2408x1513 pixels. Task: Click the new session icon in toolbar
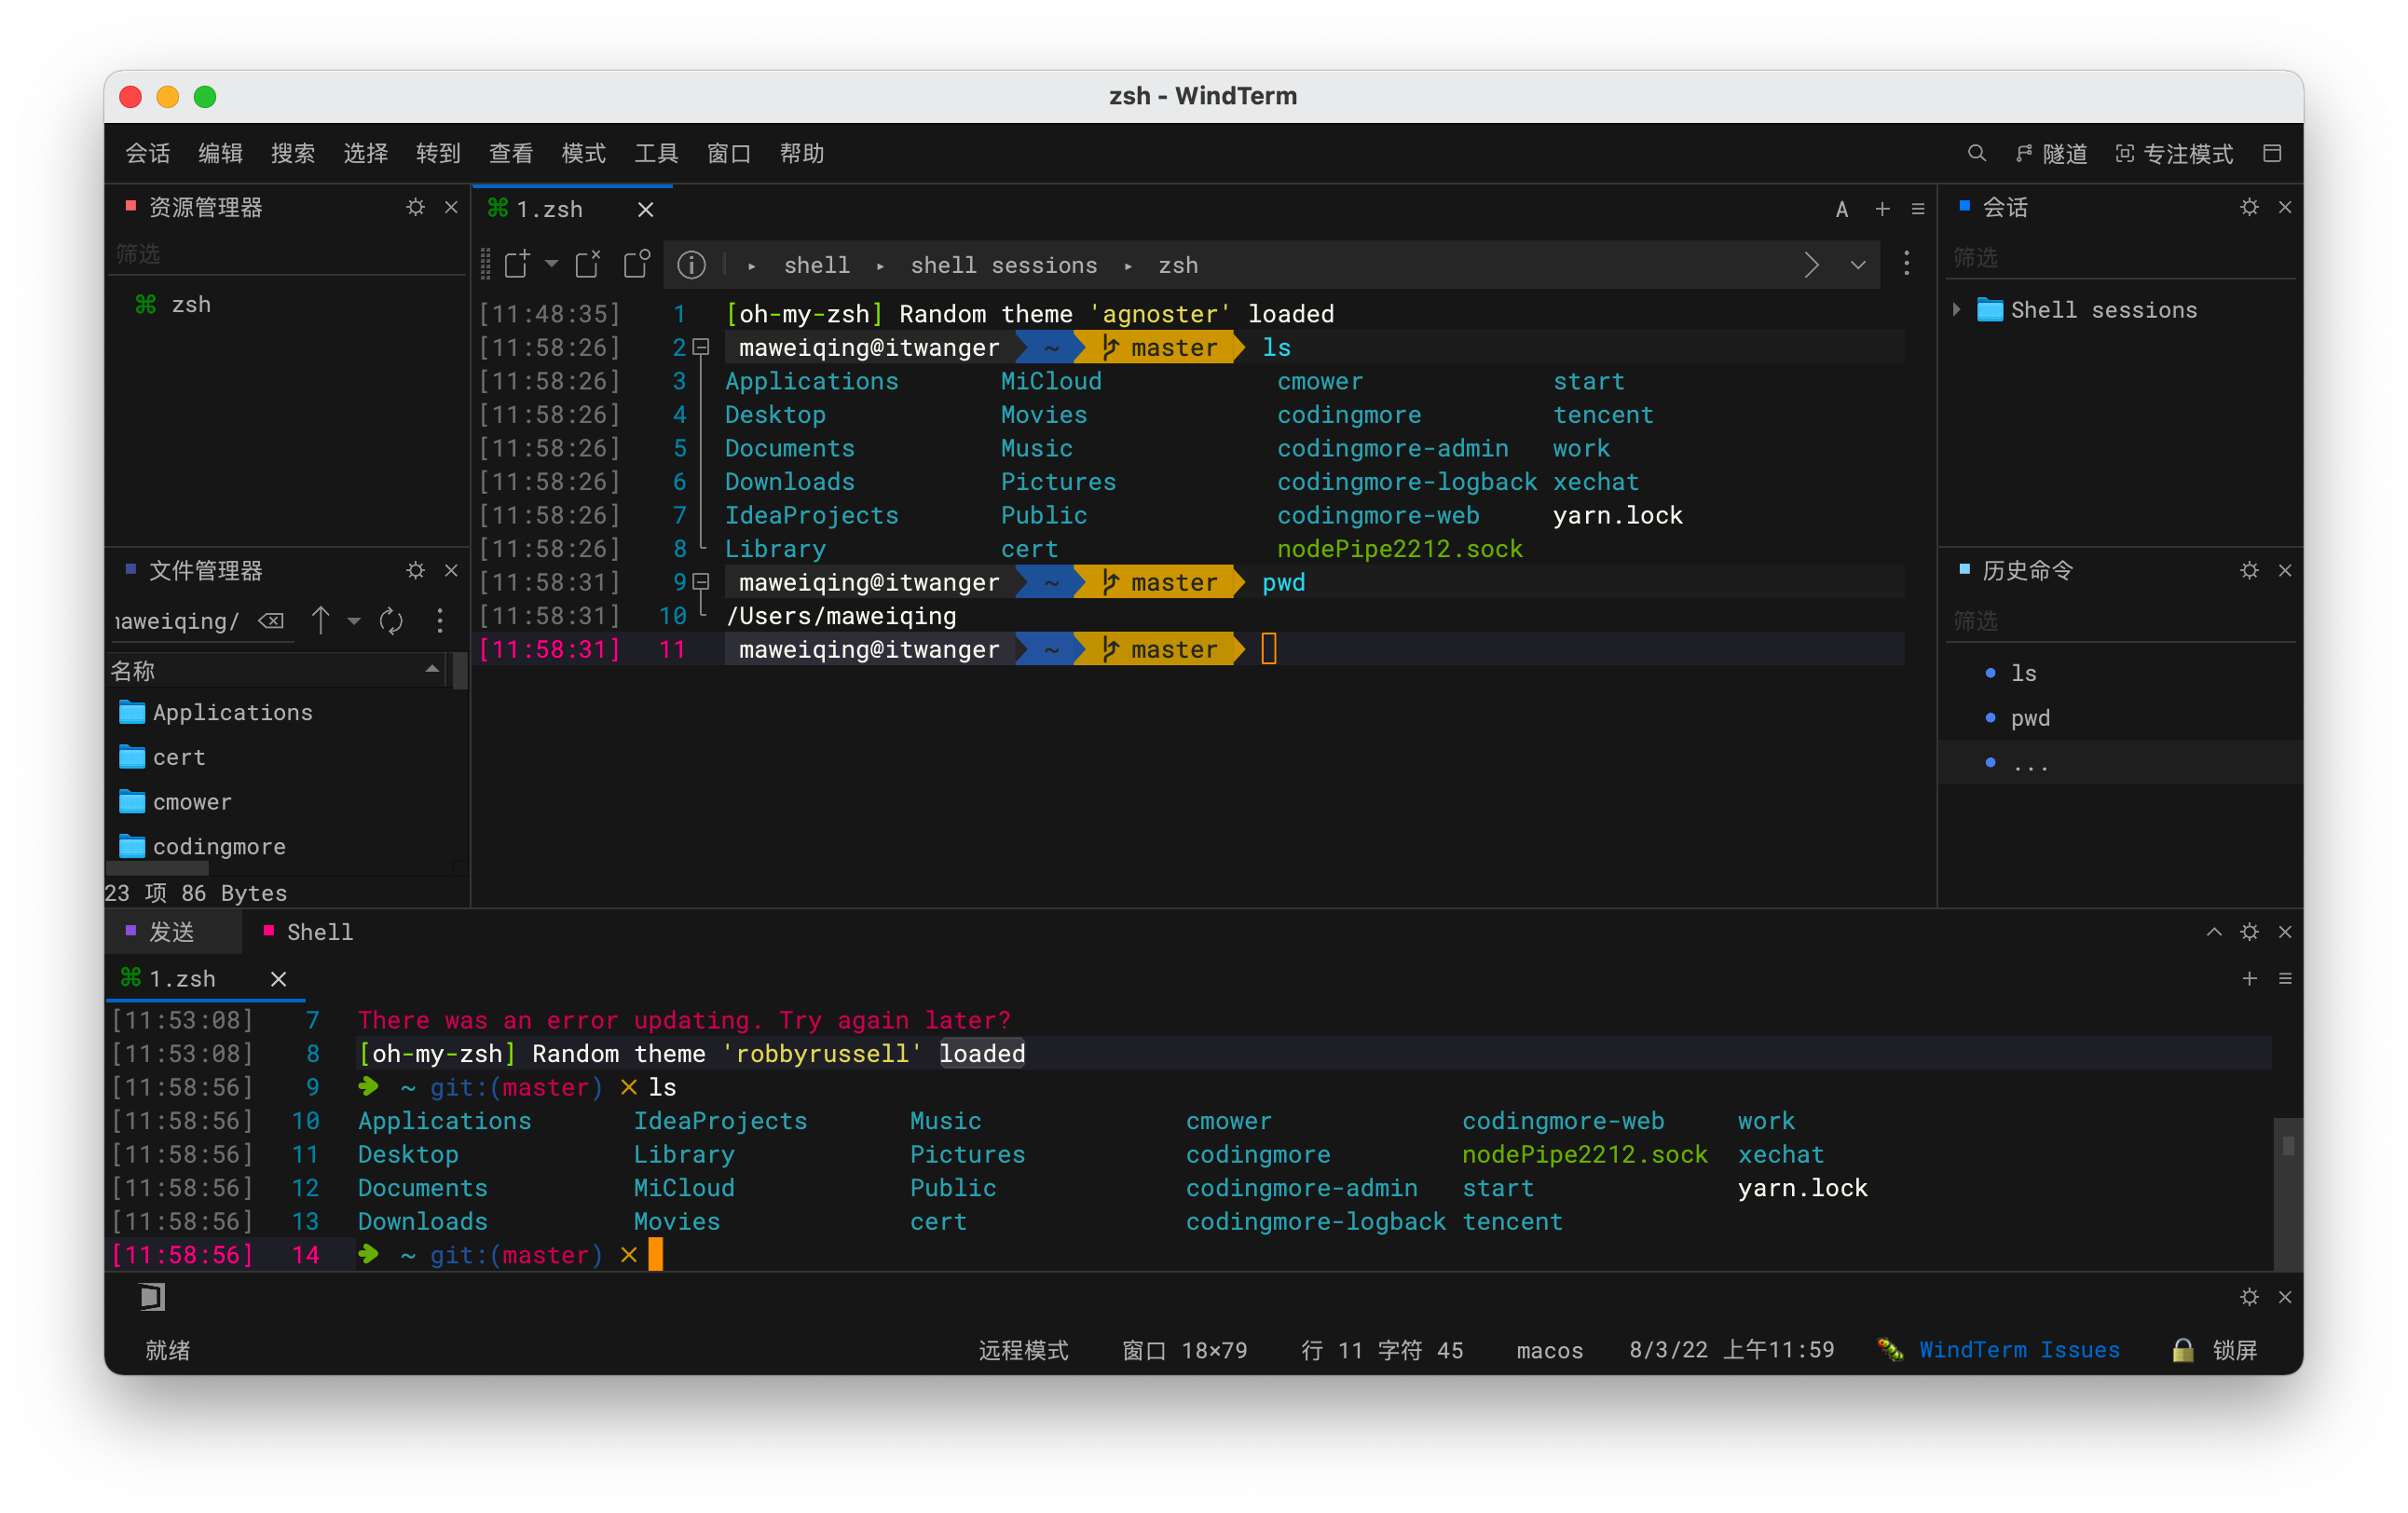(x=516, y=265)
